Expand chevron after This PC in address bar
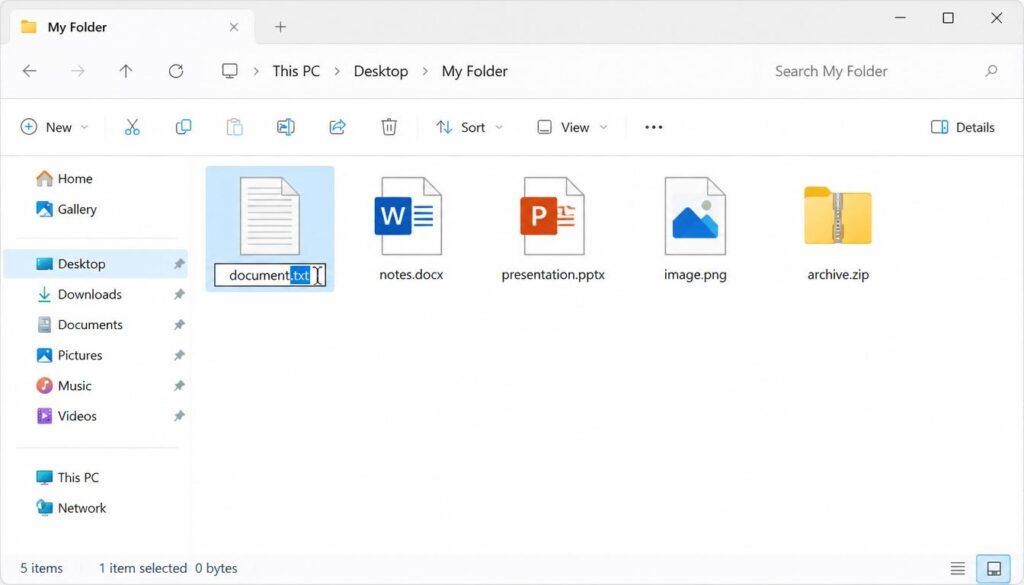The height and width of the screenshot is (585, 1024). [x=337, y=71]
